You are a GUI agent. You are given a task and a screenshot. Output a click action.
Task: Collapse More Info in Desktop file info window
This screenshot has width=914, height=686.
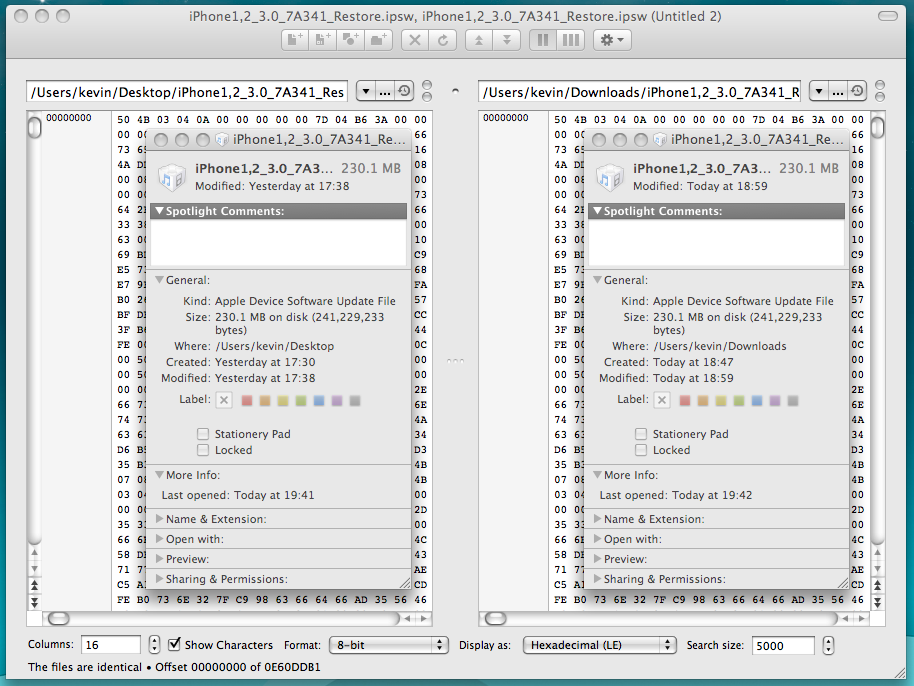pyautogui.click(x=160, y=475)
